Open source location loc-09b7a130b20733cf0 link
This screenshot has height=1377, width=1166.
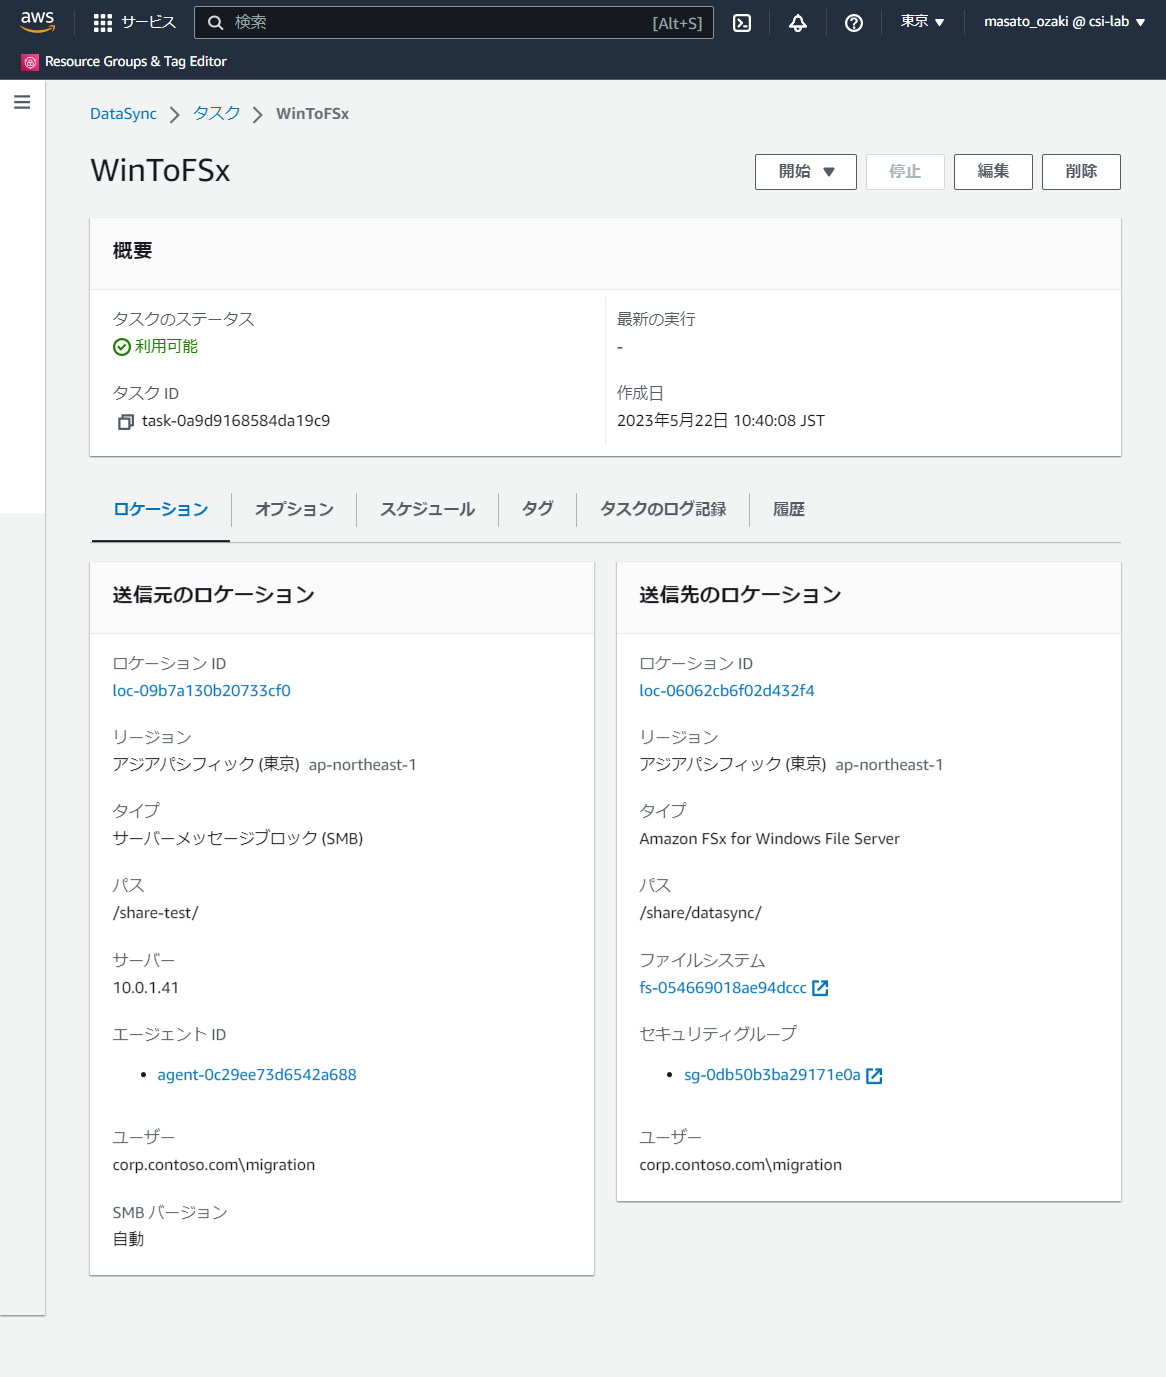pyautogui.click(x=202, y=691)
